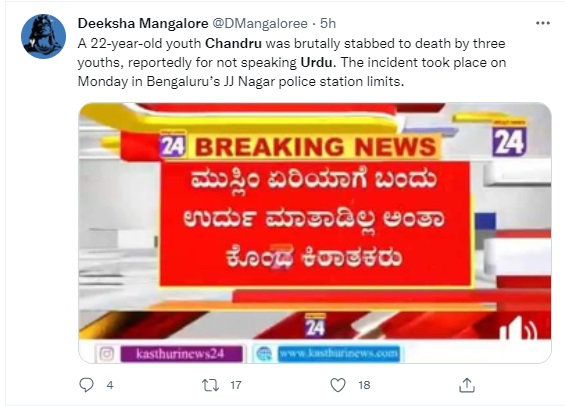Open the three-dot more options menu
Viewport: 565px width, 406px height.
[543, 23]
